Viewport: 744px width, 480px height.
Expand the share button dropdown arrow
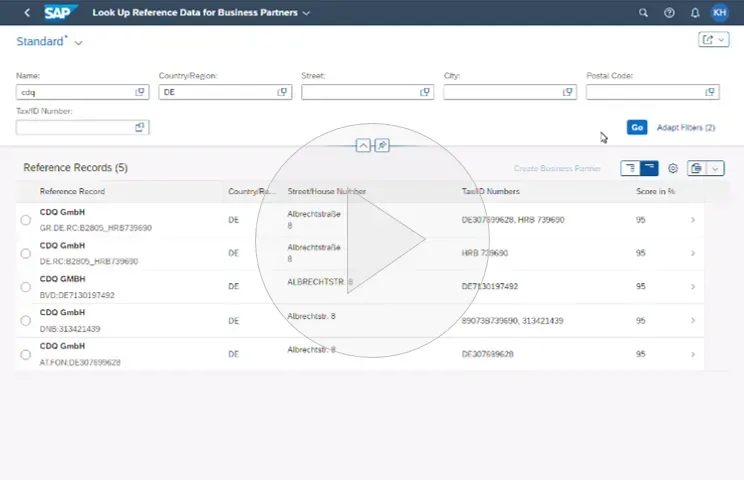pyautogui.click(x=721, y=40)
